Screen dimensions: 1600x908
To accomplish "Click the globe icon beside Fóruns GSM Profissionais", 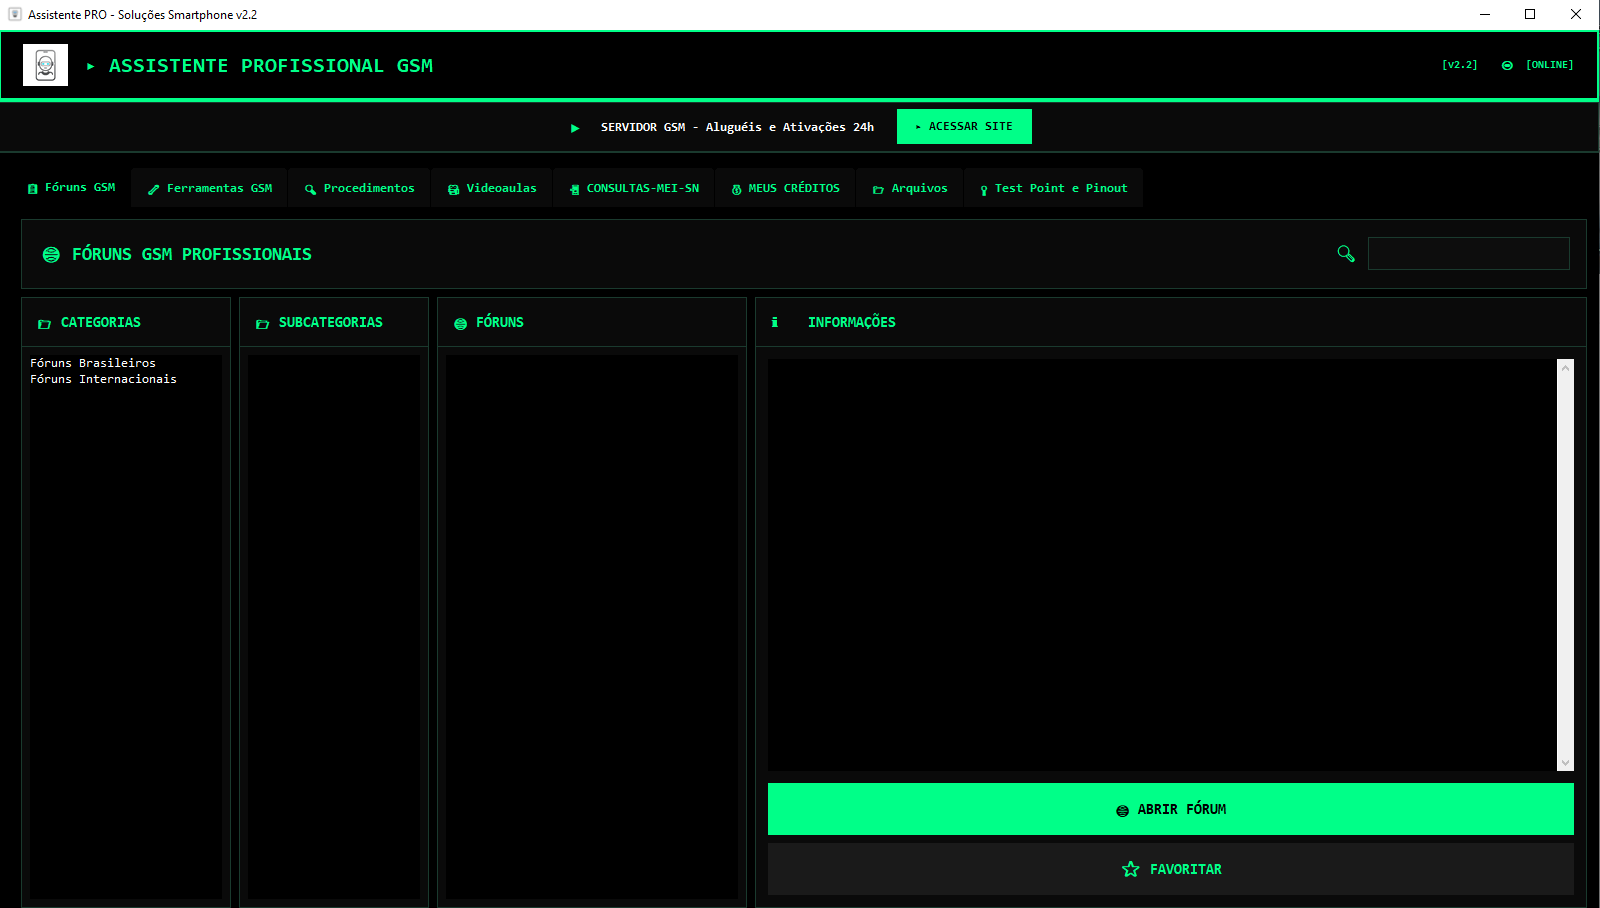I will click(51, 255).
